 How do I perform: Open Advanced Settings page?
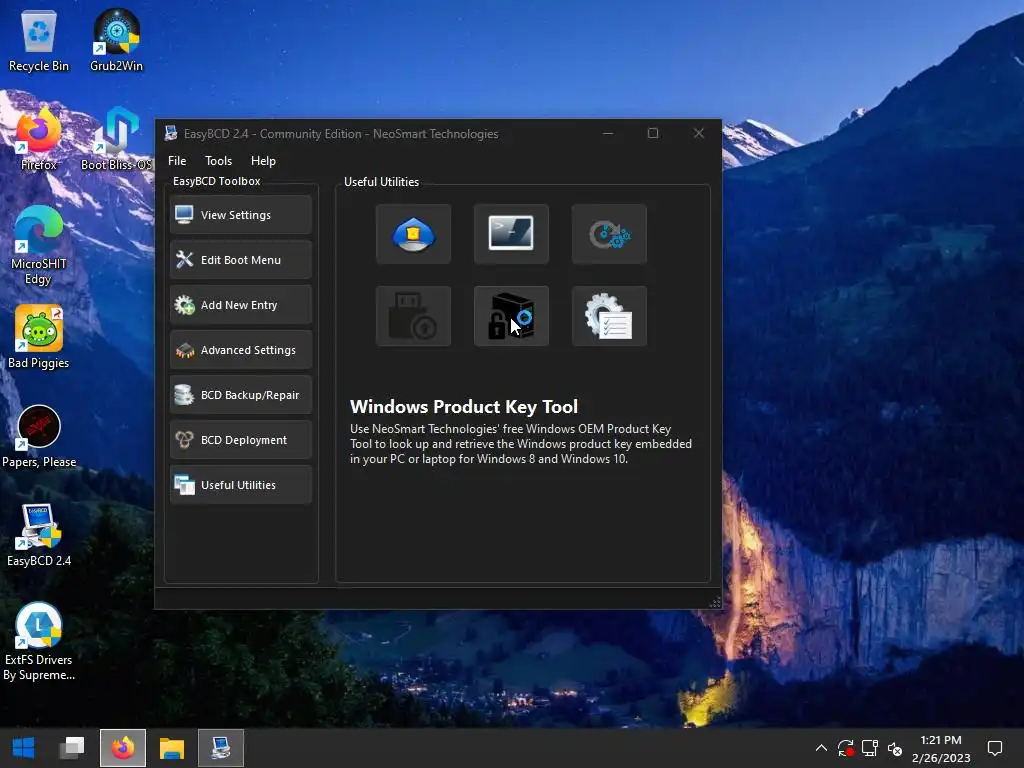click(x=241, y=350)
